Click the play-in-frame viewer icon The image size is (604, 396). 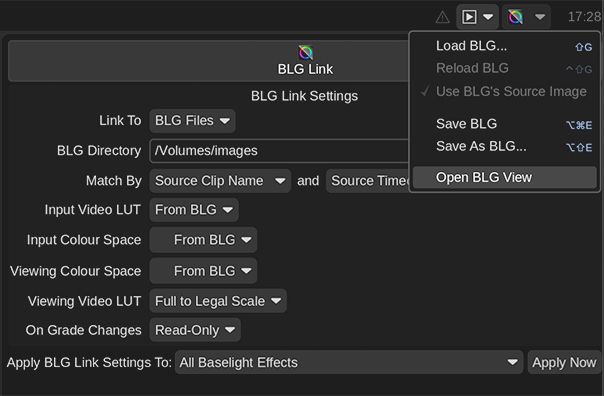click(469, 17)
